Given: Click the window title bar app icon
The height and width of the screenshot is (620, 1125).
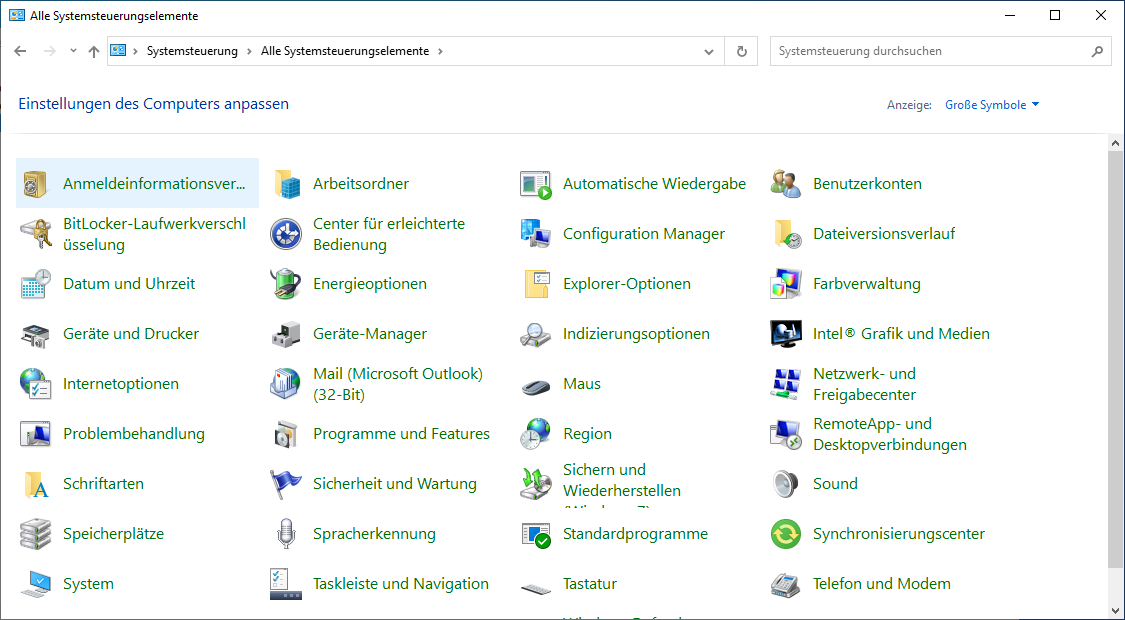Looking at the screenshot, I should (x=17, y=16).
